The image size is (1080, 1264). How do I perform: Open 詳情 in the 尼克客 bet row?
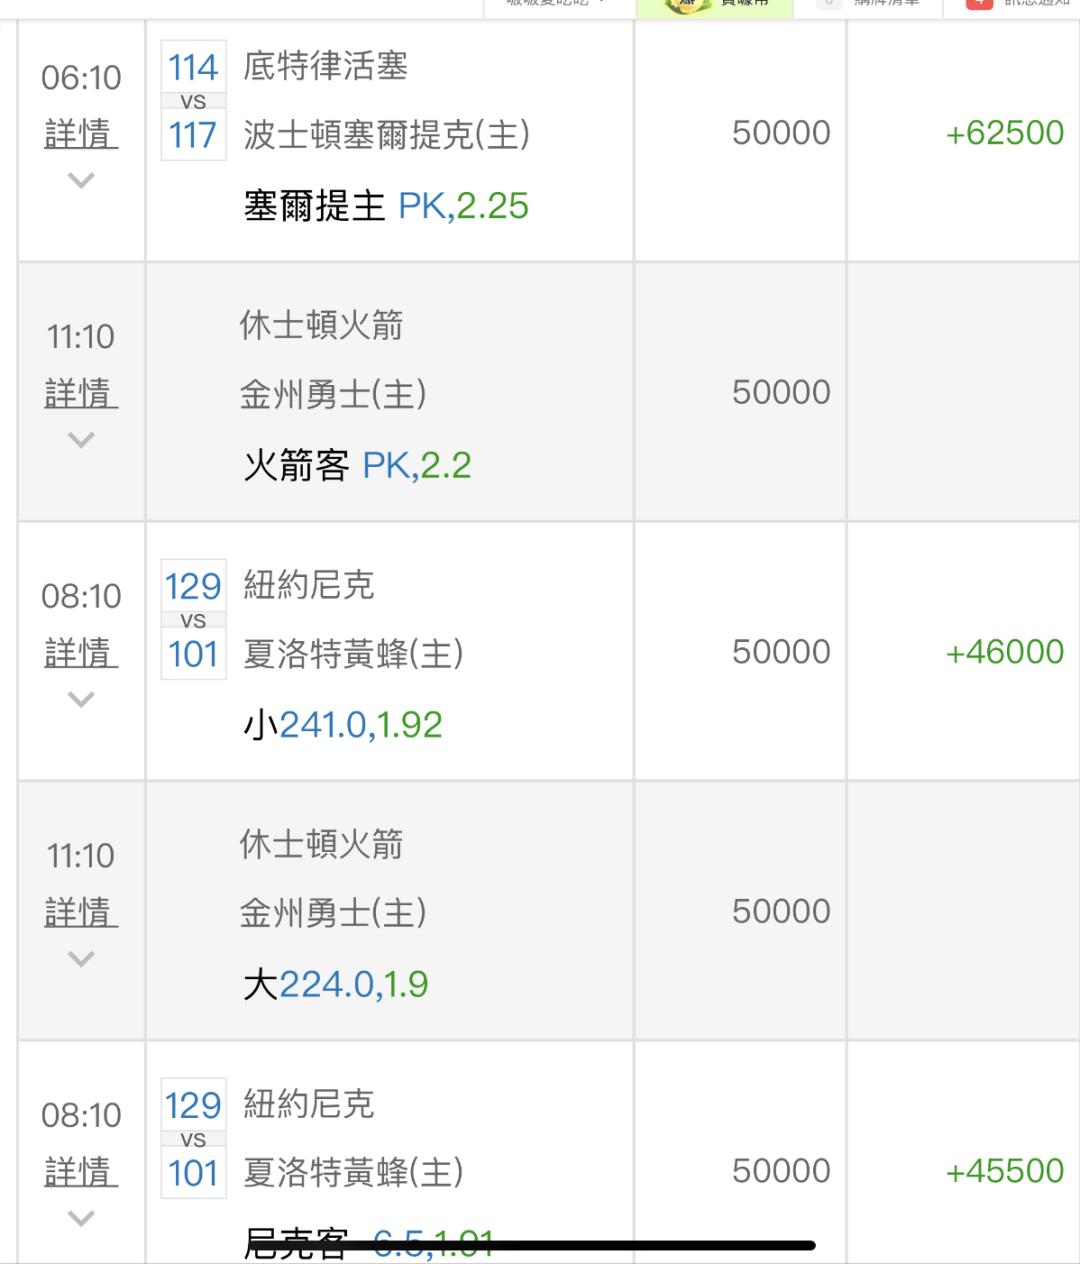[81, 1171]
